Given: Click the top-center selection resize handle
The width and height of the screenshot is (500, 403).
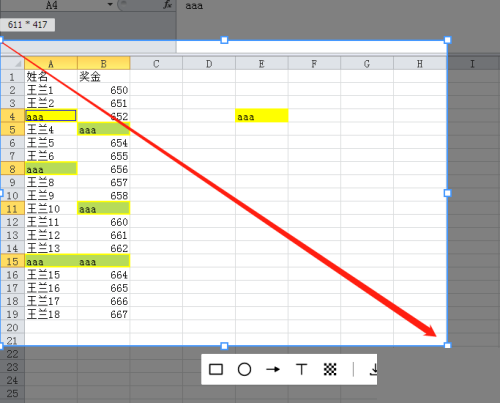Looking at the screenshot, I should pyautogui.click(x=224, y=40).
